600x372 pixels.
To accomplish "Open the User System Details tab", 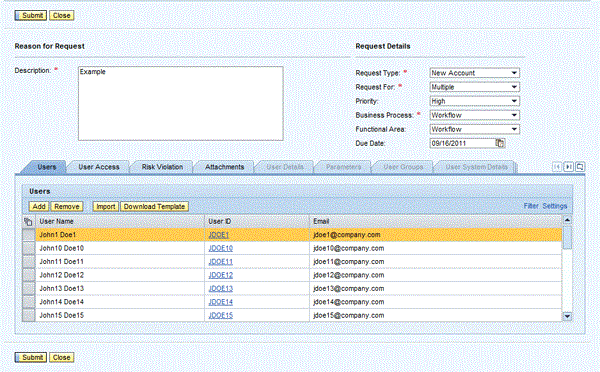I will [476, 167].
